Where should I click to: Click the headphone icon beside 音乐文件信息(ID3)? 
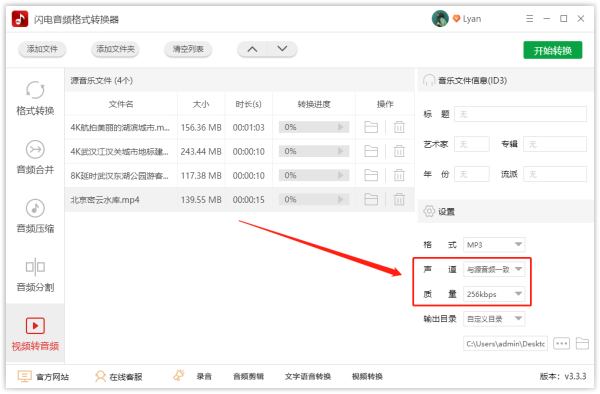click(429, 80)
